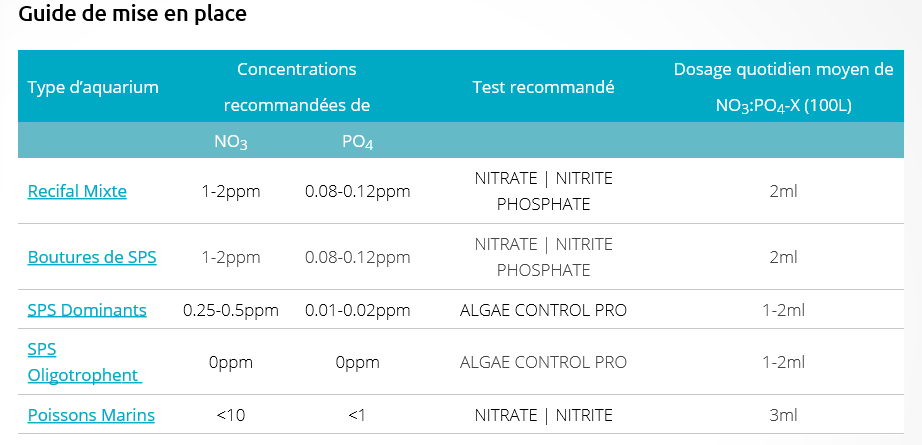Click the Type d'aquarium column header

click(x=93, y=88)
